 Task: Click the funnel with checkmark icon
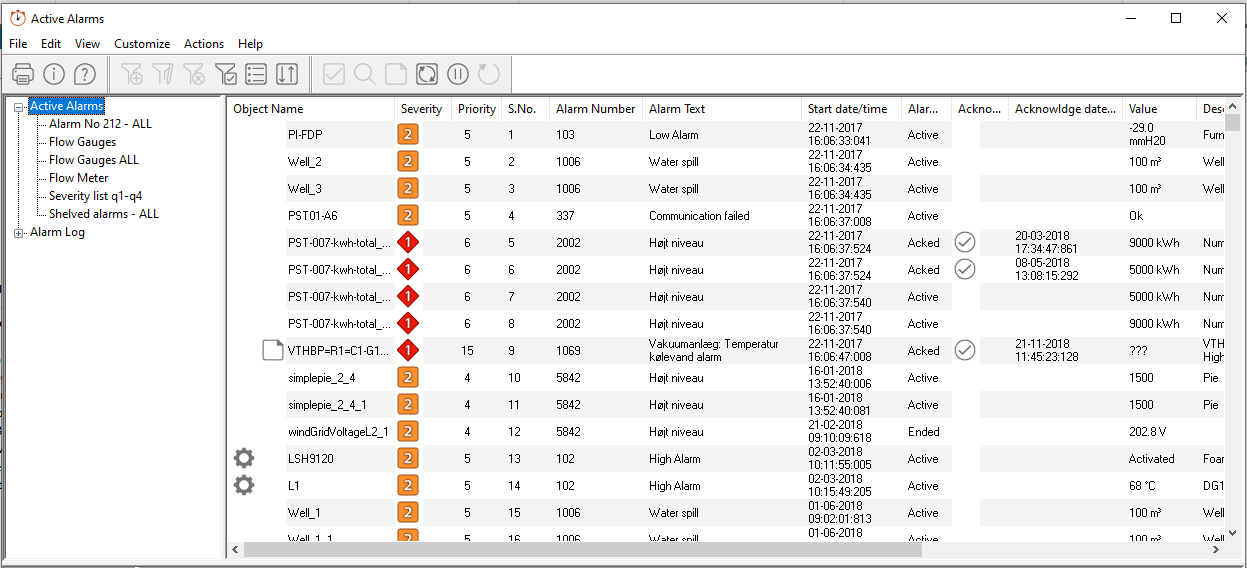[225, 74]
